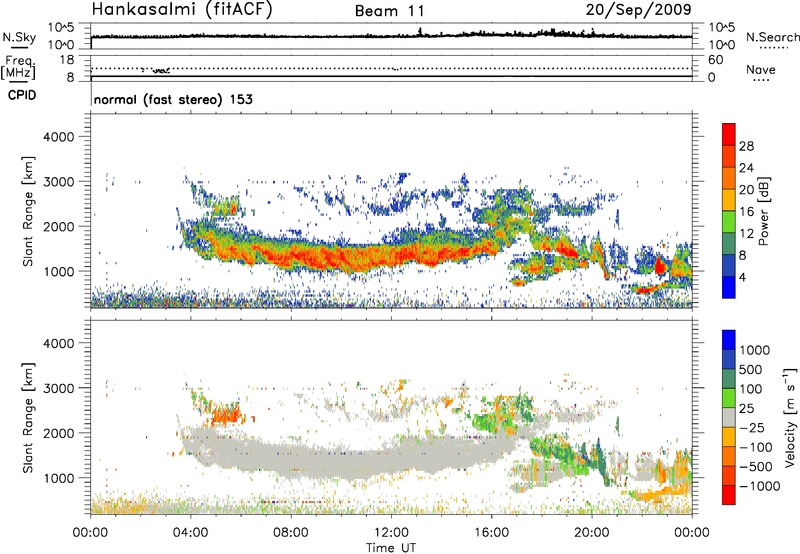The height and width of the screenshot is (554, 800).
Task: Click the CPID label
Action: coord(22,95)
